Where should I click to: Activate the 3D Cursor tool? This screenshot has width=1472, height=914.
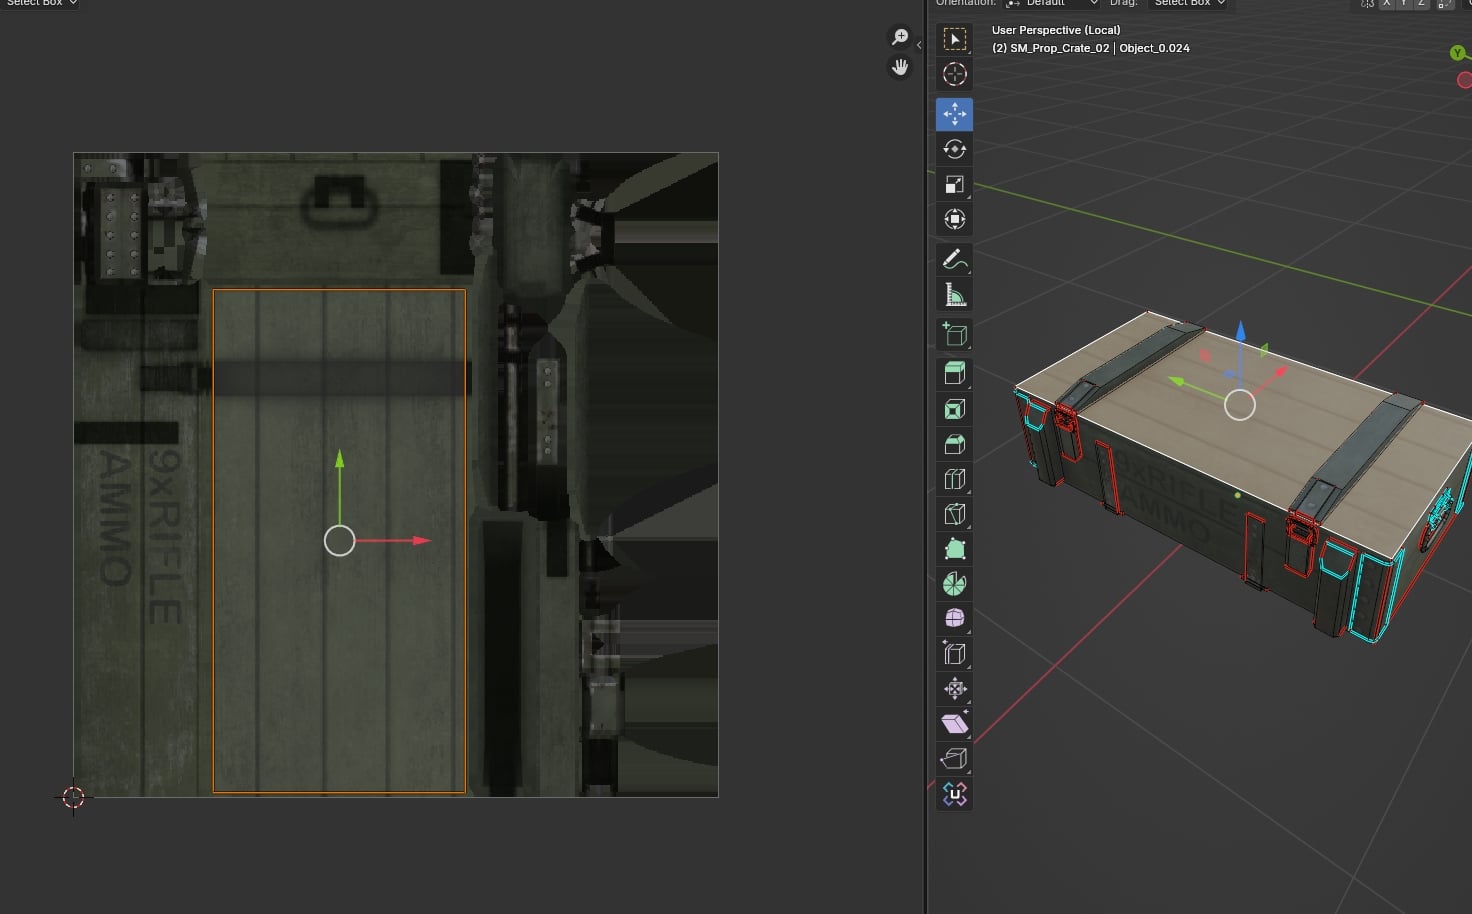tap(954, 74)
